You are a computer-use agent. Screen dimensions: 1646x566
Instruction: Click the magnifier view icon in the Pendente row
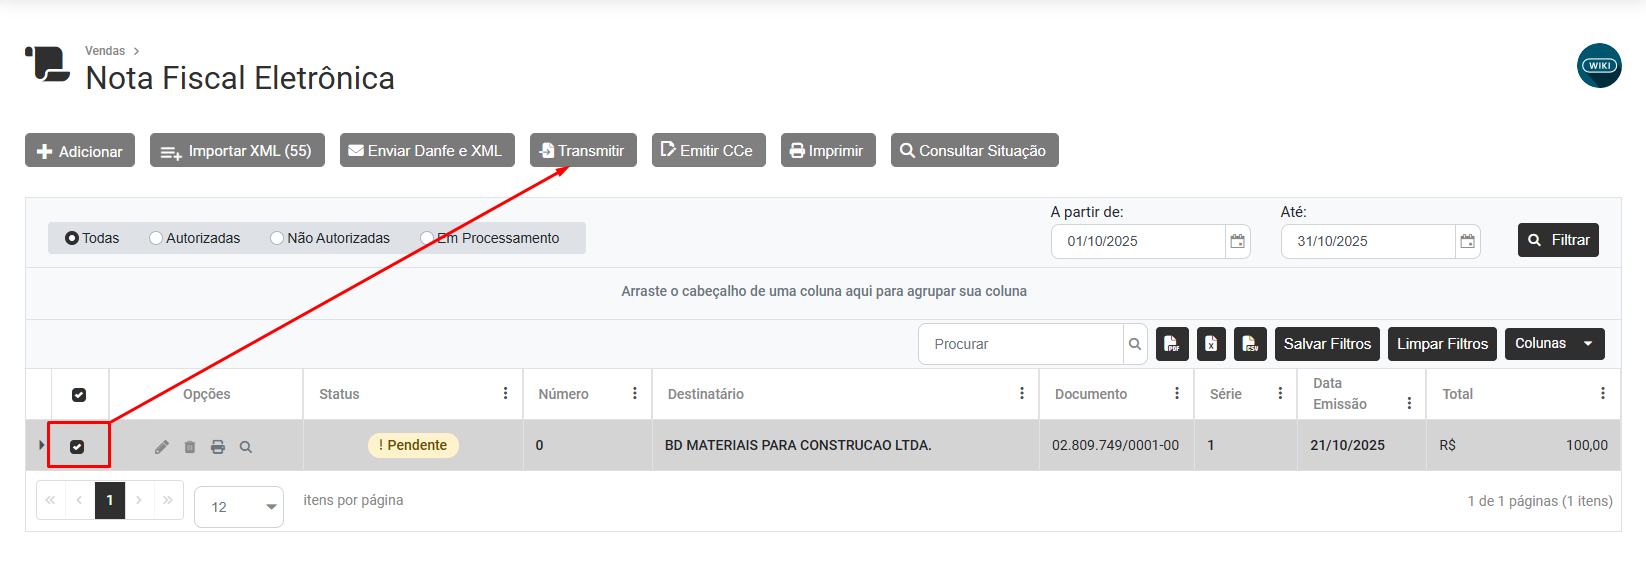coord(246,447)
